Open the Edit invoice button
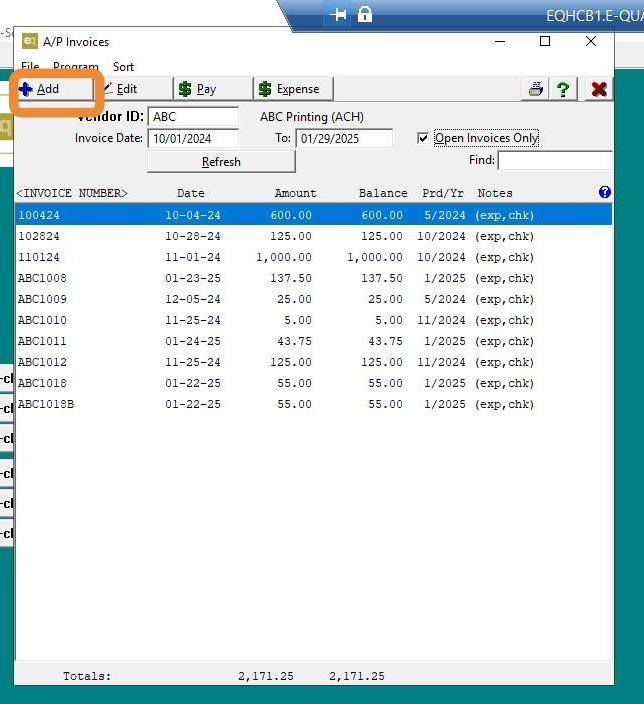This screenshot has height=704, width=644. (134, 89)
